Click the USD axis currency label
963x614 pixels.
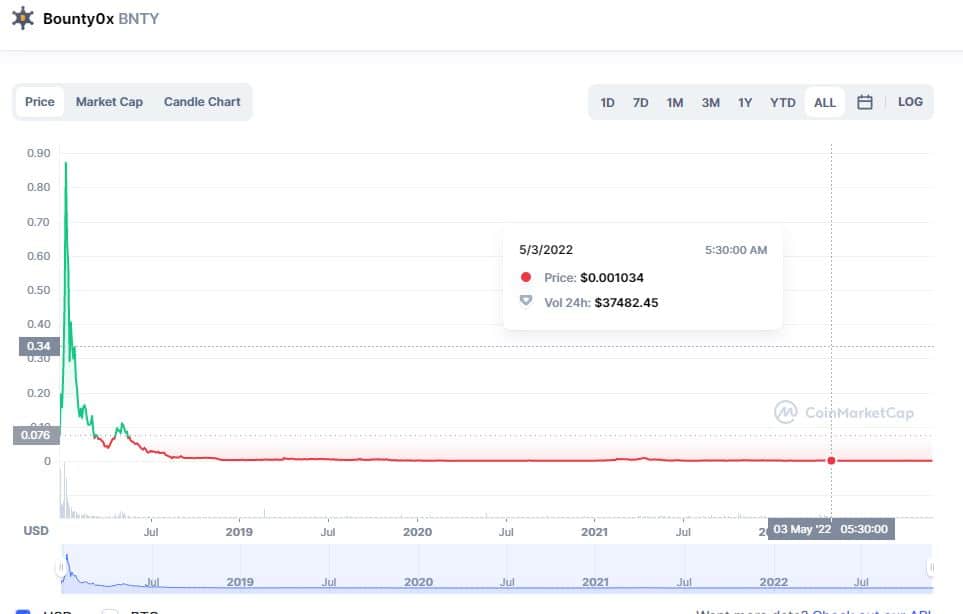[x=36, y=530]
